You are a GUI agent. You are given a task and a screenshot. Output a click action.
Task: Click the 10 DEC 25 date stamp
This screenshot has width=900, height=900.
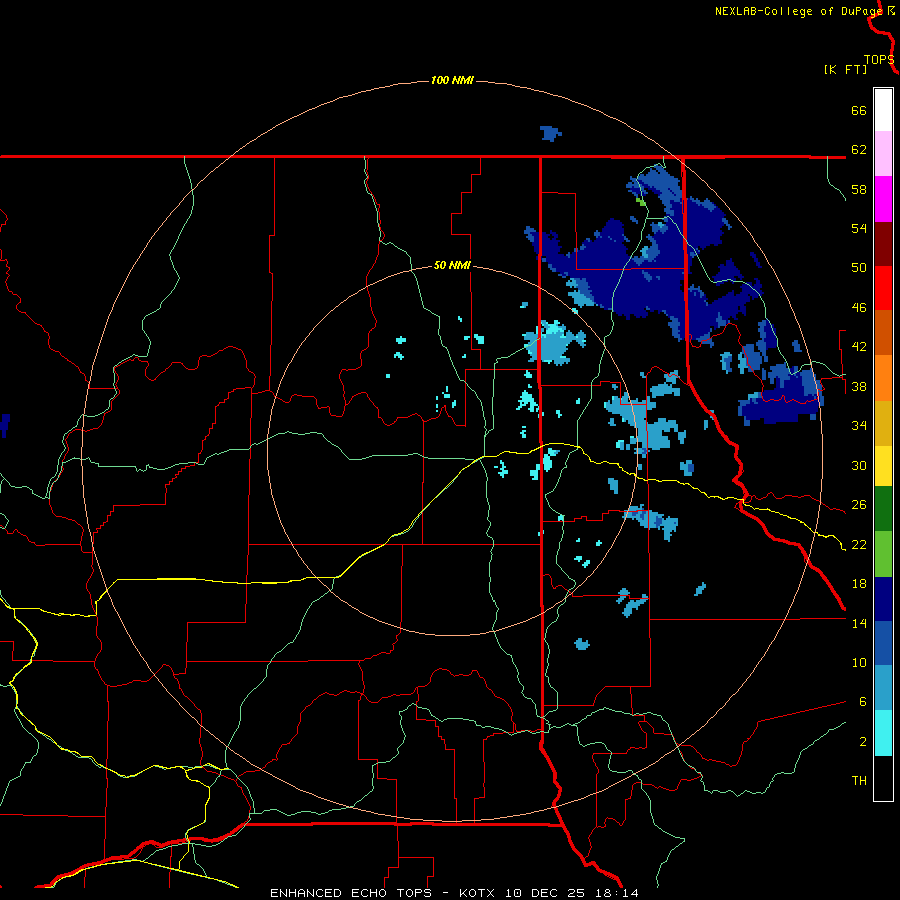point(545,893)
